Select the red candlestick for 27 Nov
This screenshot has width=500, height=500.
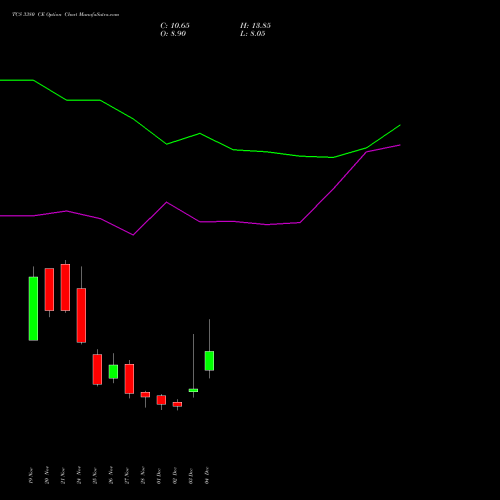pos(129,379)
